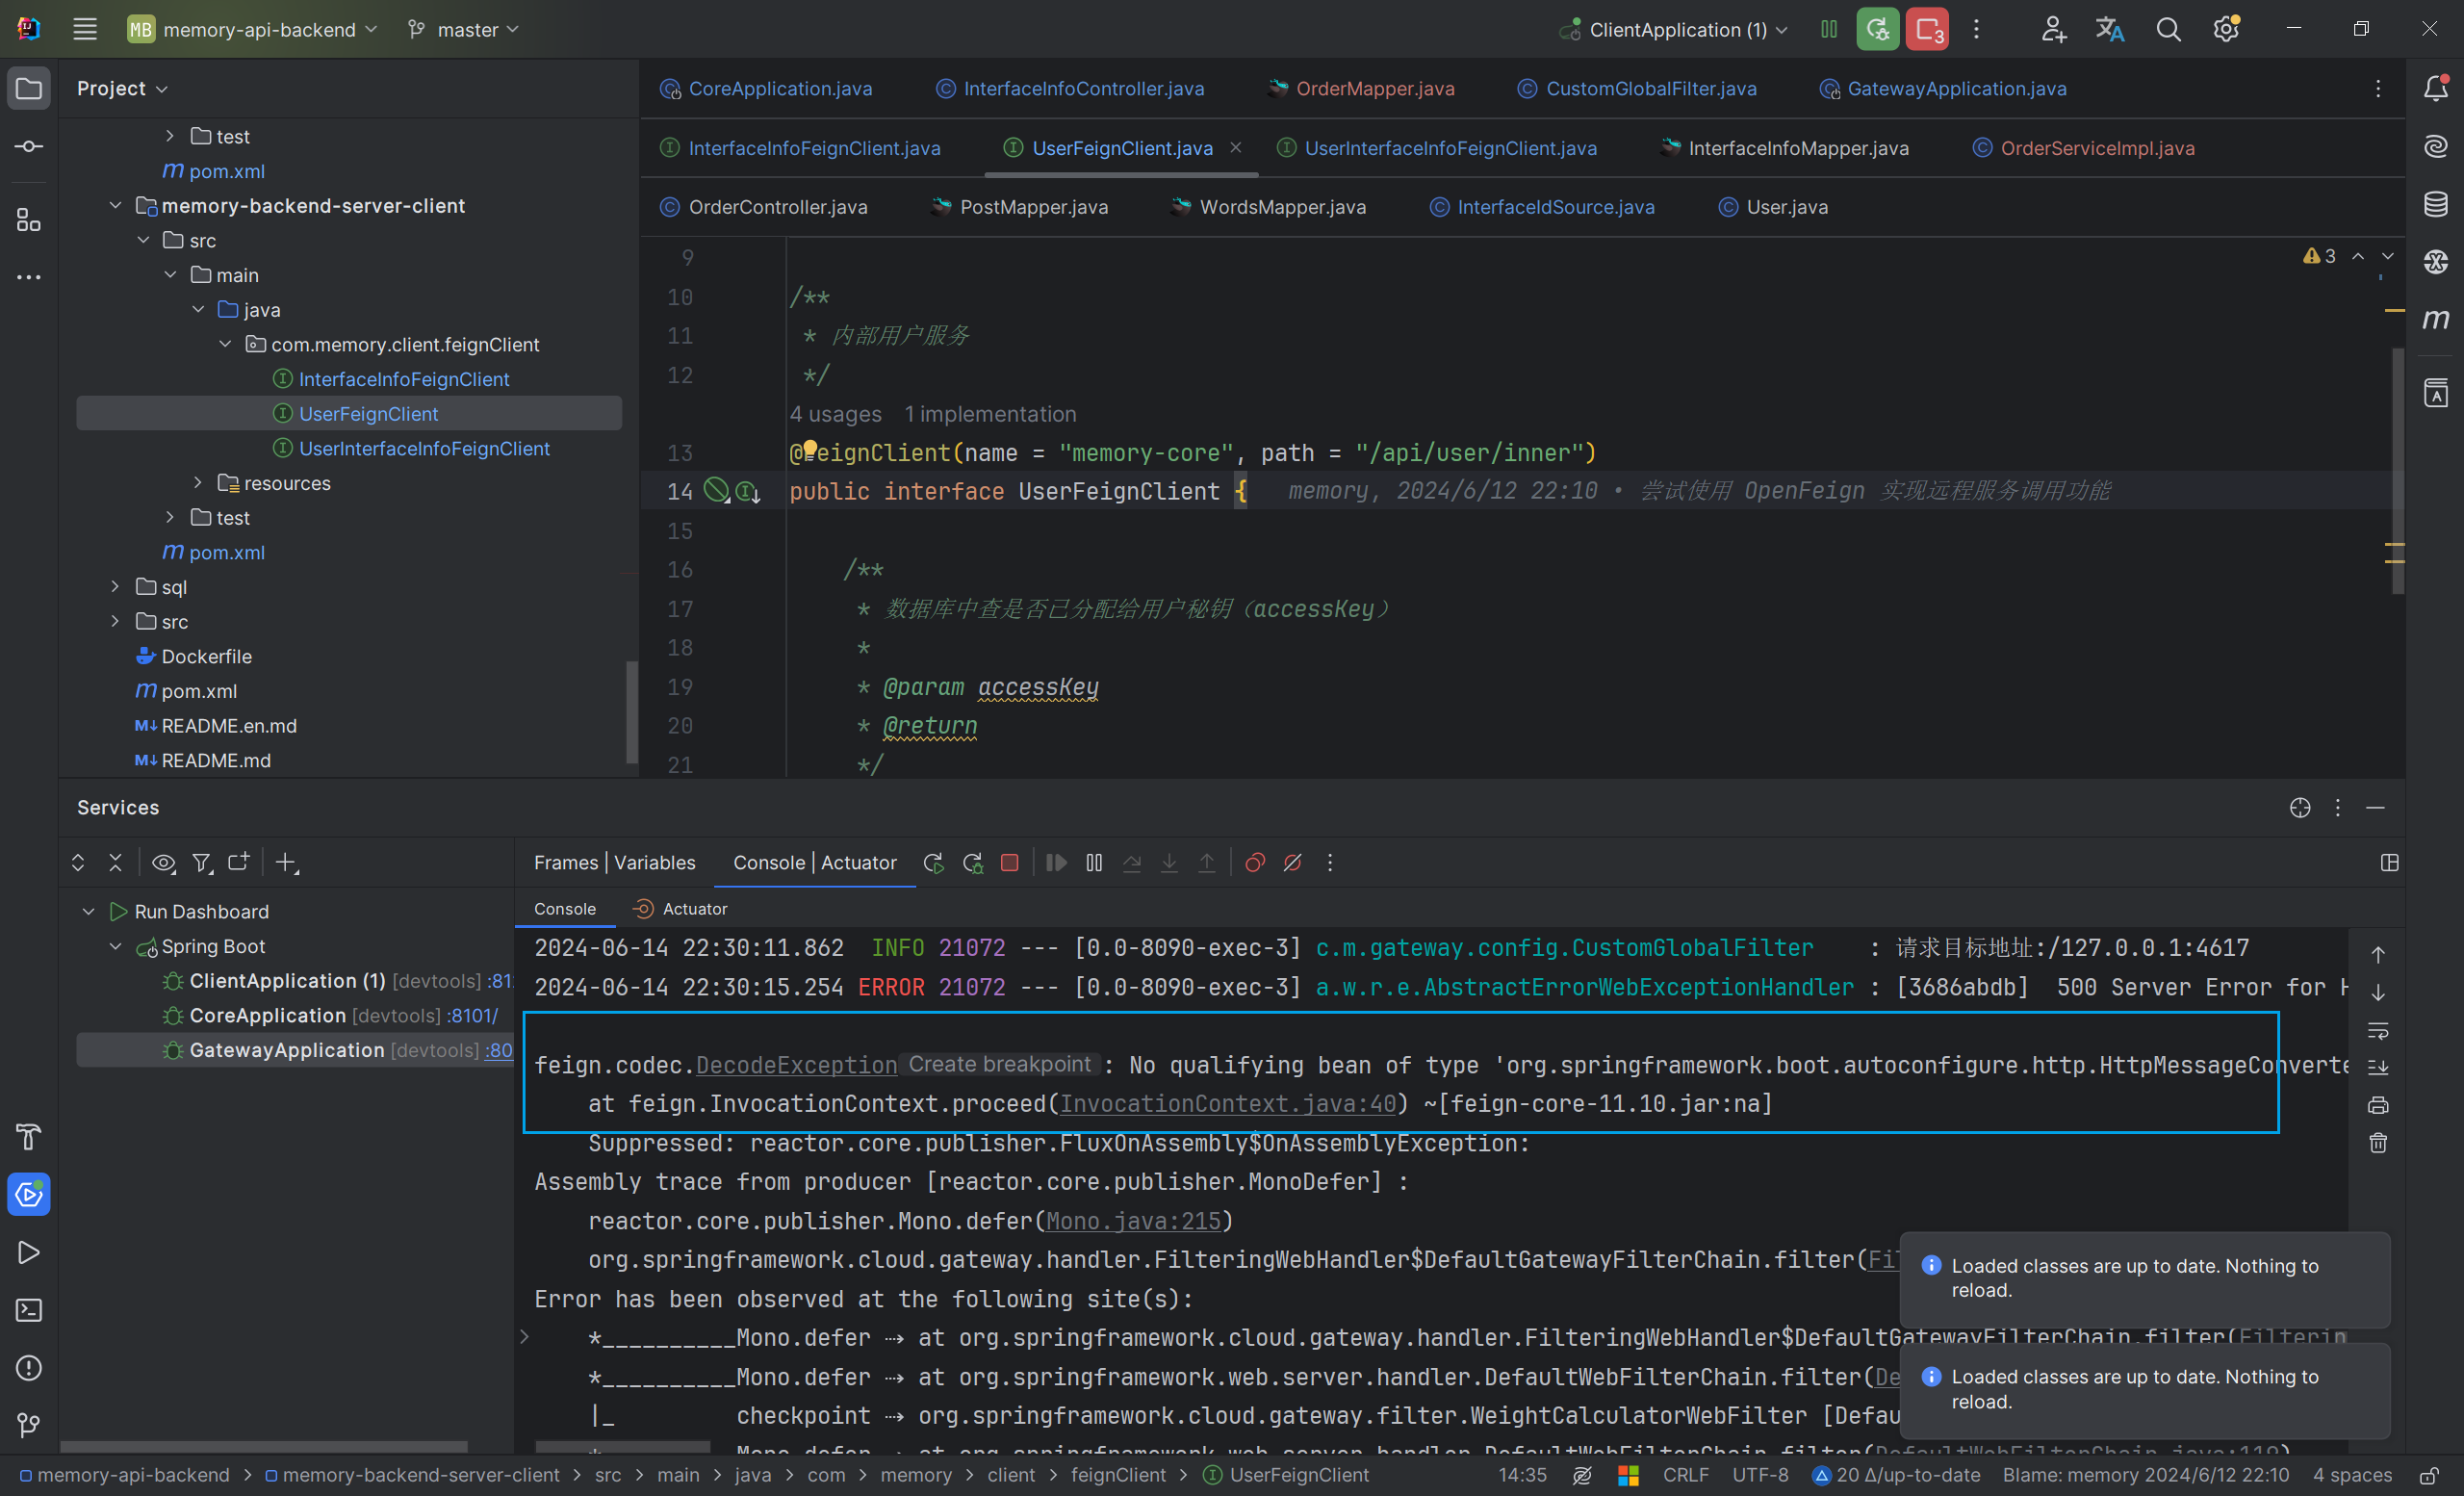Open InvocationContext.java:40 stack link
The height and width of the screenshot is (1496, 2464).
1227,1104
